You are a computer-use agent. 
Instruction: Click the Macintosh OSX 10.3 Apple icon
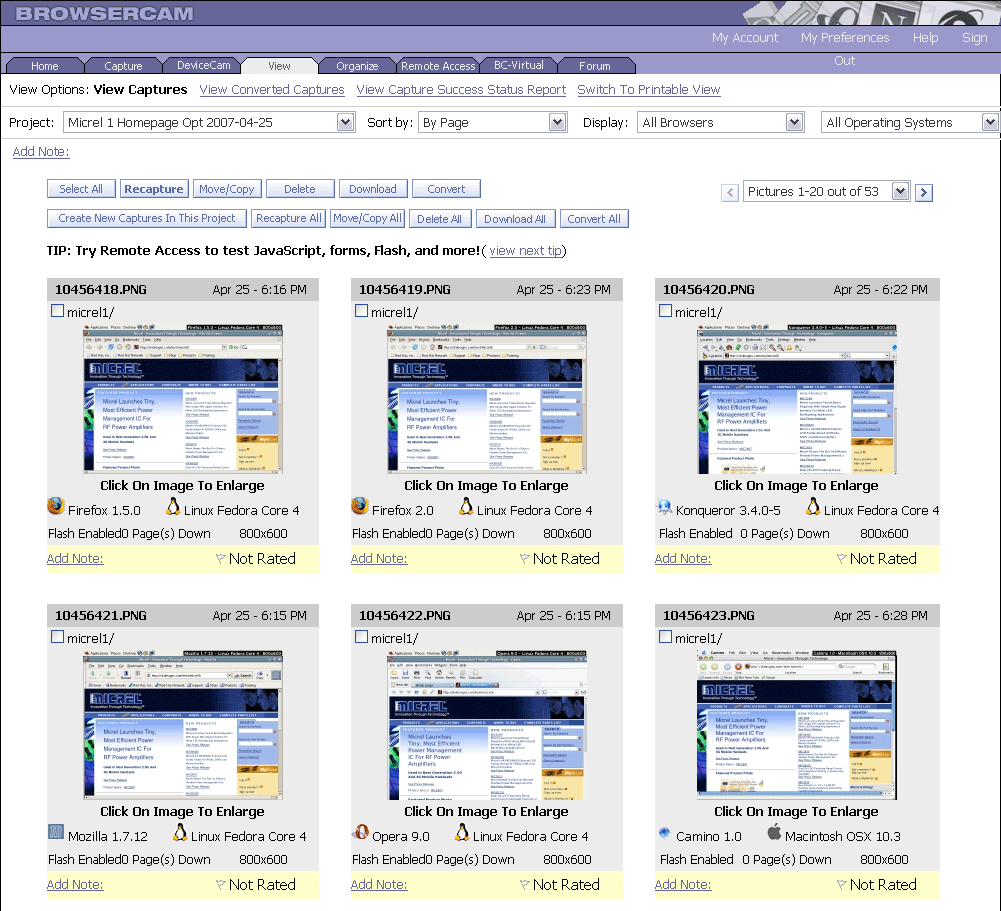[773, 832]
